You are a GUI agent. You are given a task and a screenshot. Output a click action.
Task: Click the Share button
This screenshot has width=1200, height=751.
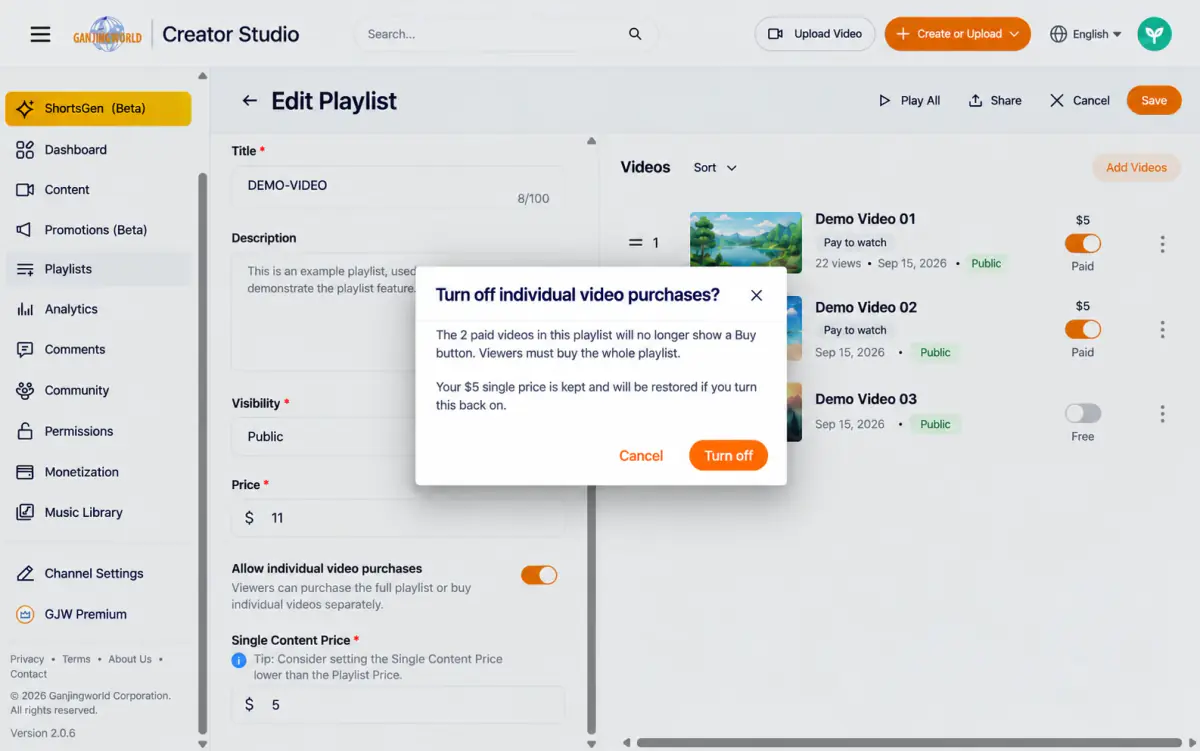[995, 101]
